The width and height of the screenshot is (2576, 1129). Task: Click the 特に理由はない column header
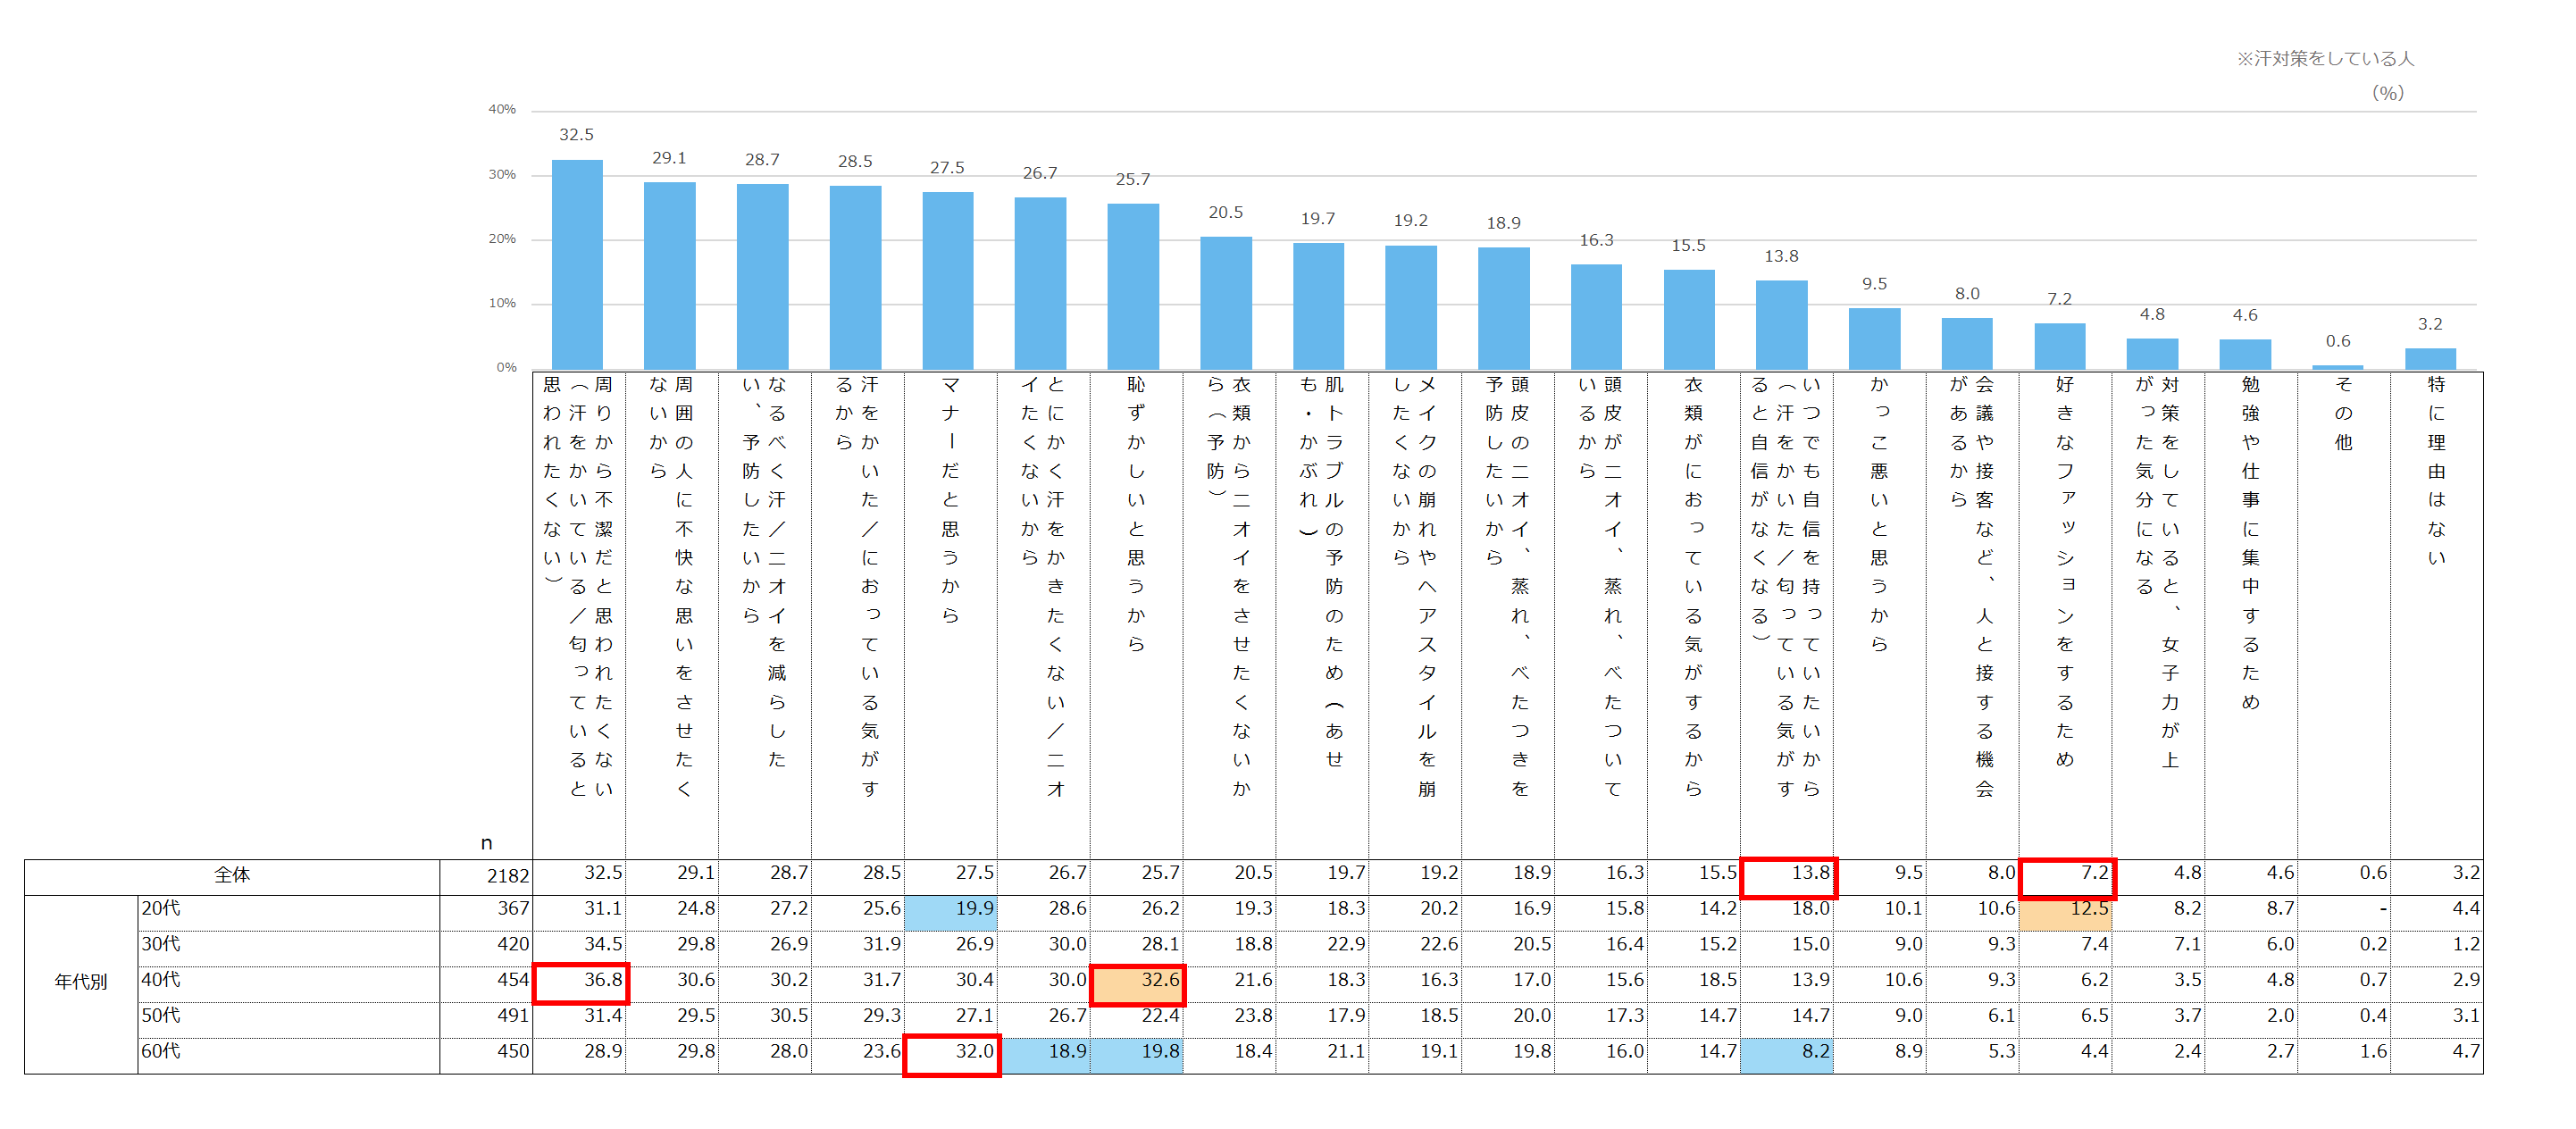tap(2436, 470)
